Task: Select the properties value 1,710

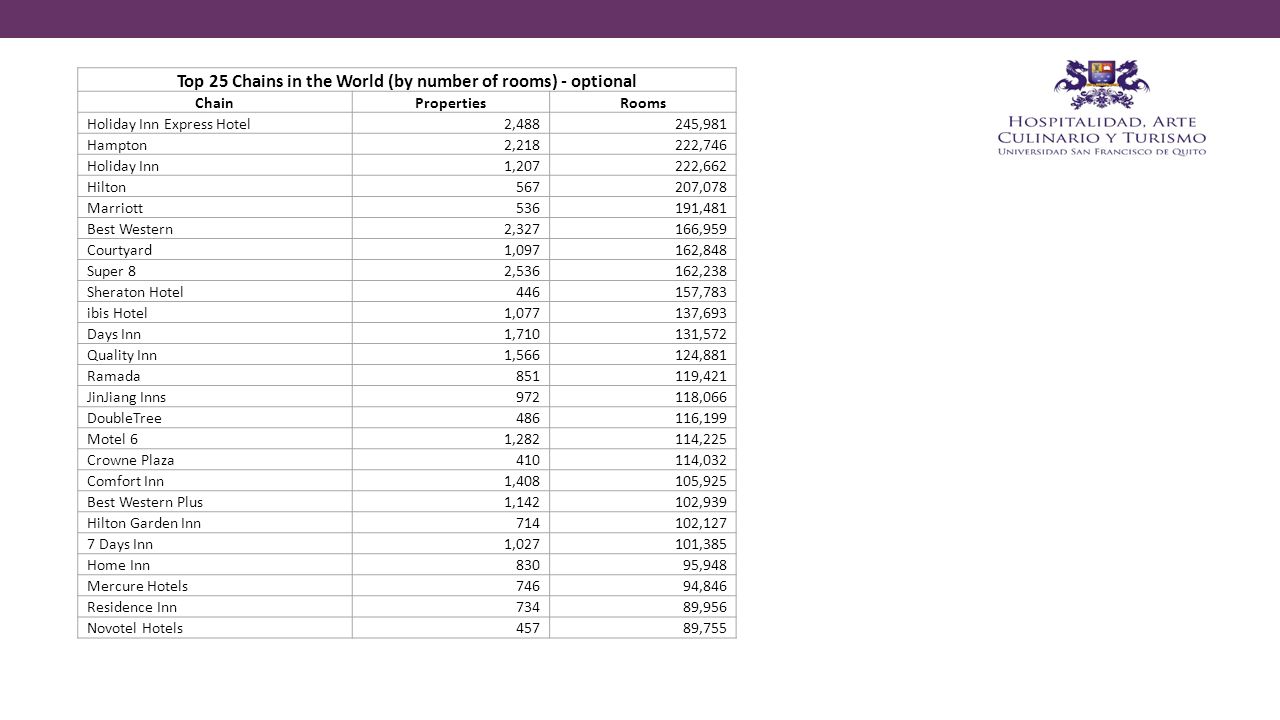Action: [x=521, y=334]
